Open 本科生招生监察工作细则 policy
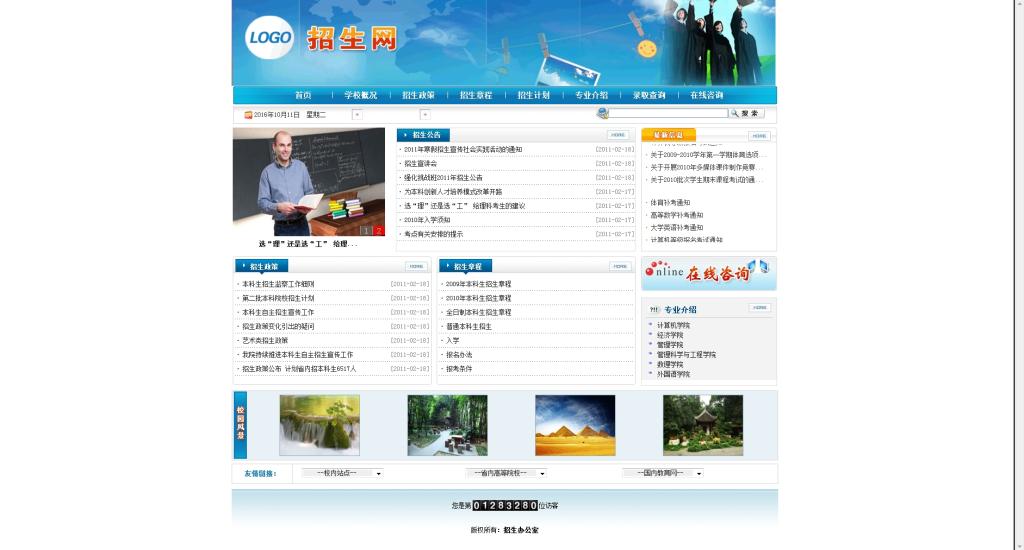The image size is (1024, 550). [x=278, y=284]
